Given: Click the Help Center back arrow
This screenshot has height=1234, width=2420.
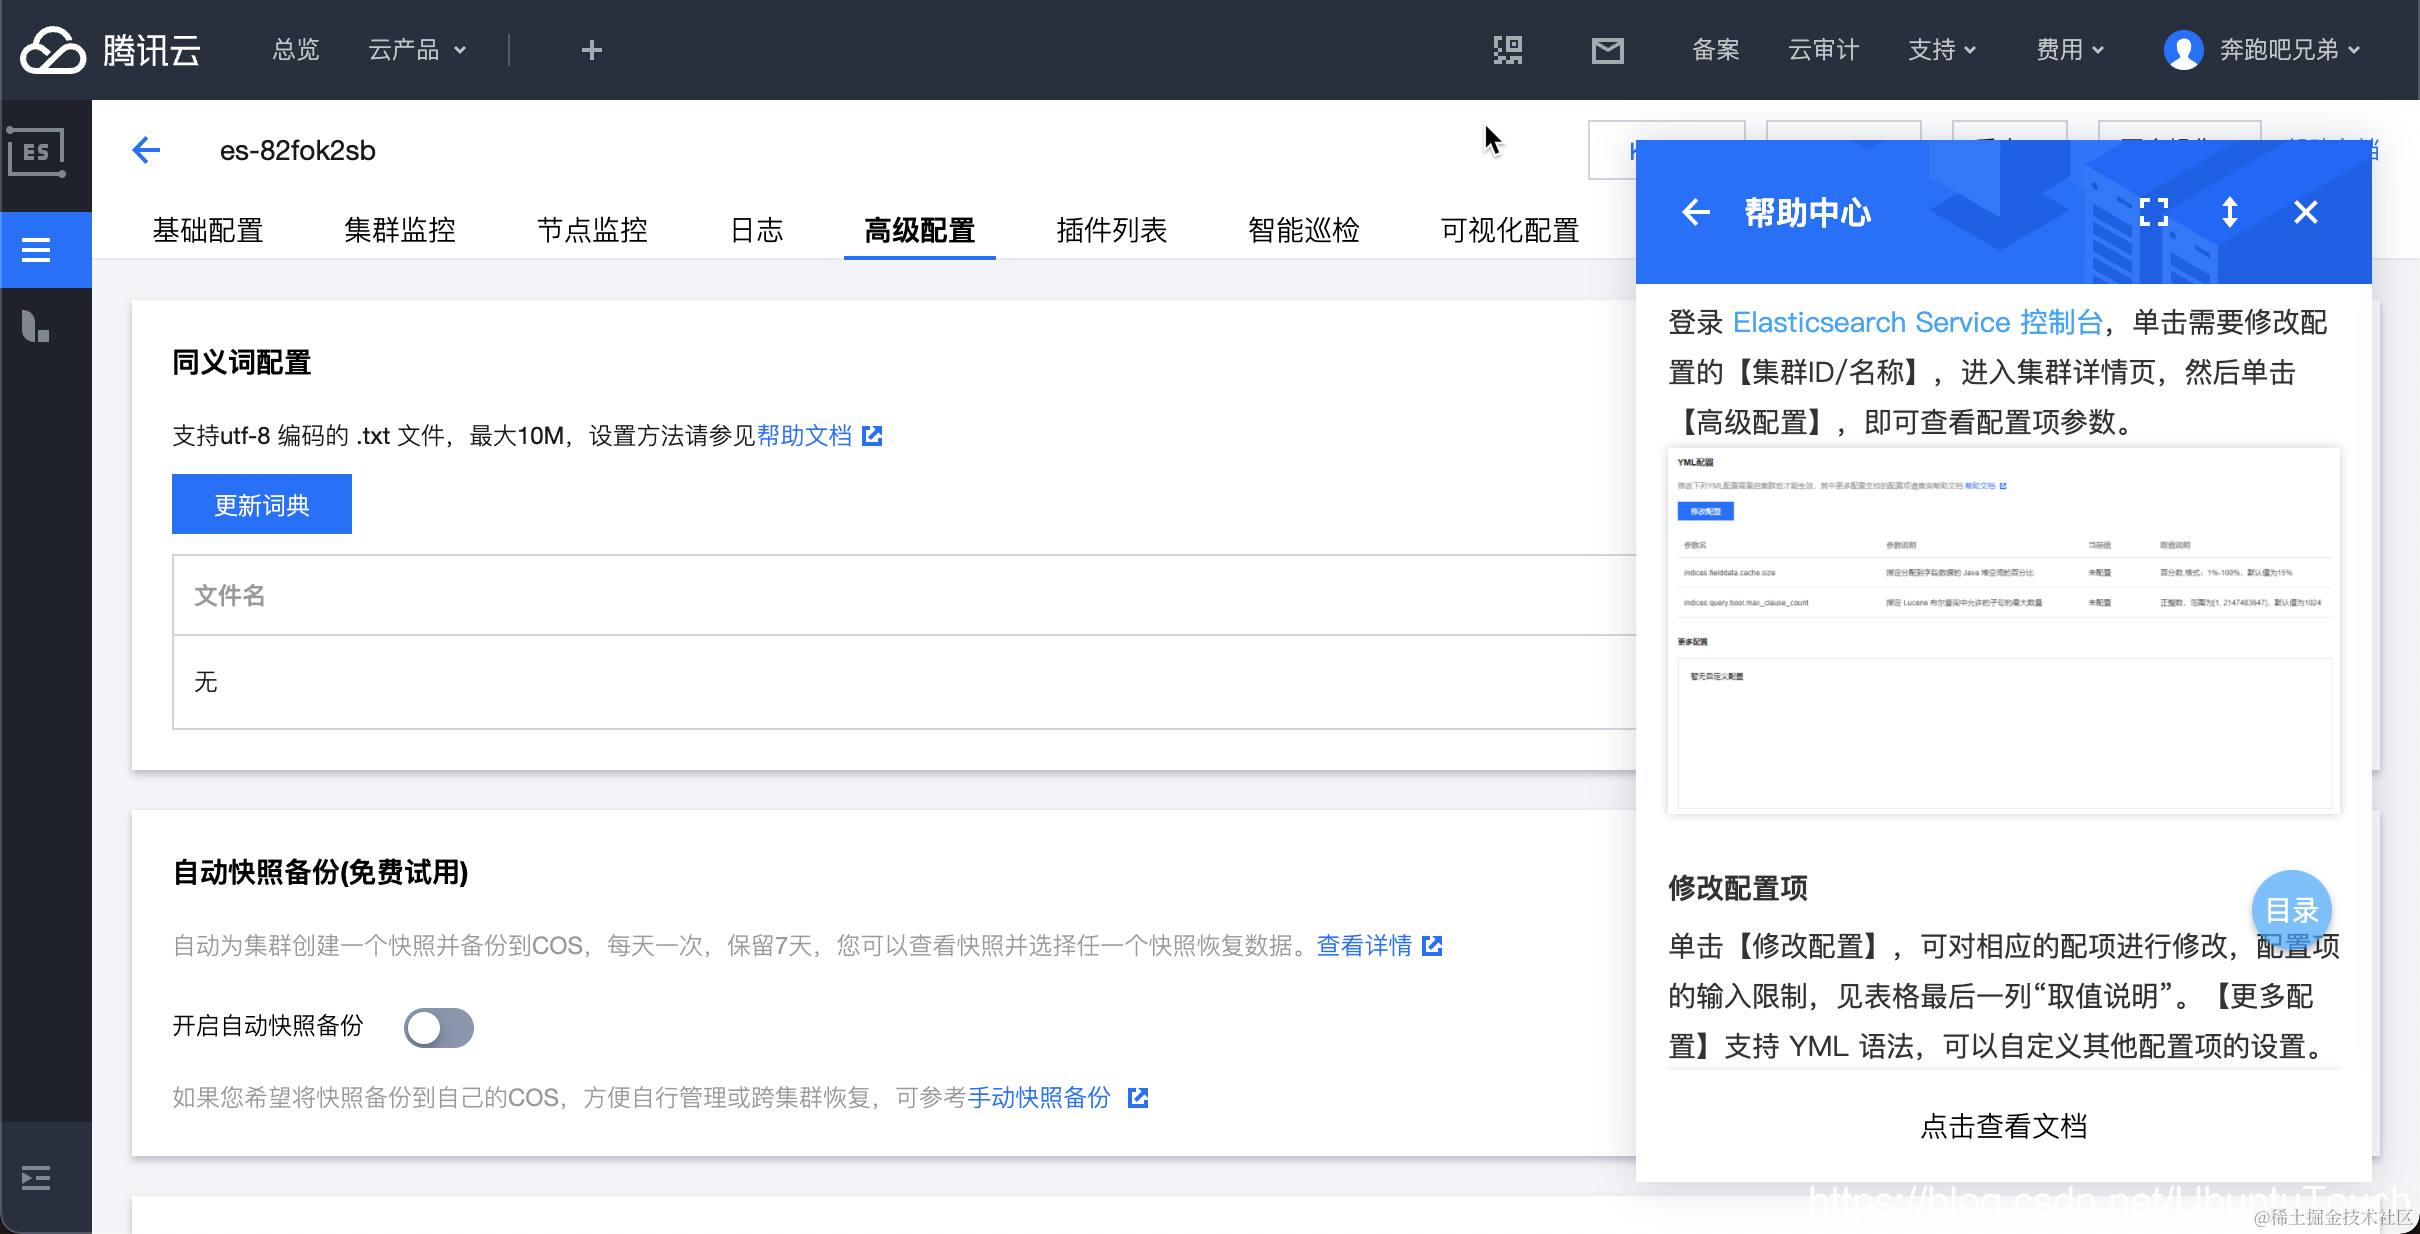Looking at the screenshot, I should click(x=1696, y=212).
